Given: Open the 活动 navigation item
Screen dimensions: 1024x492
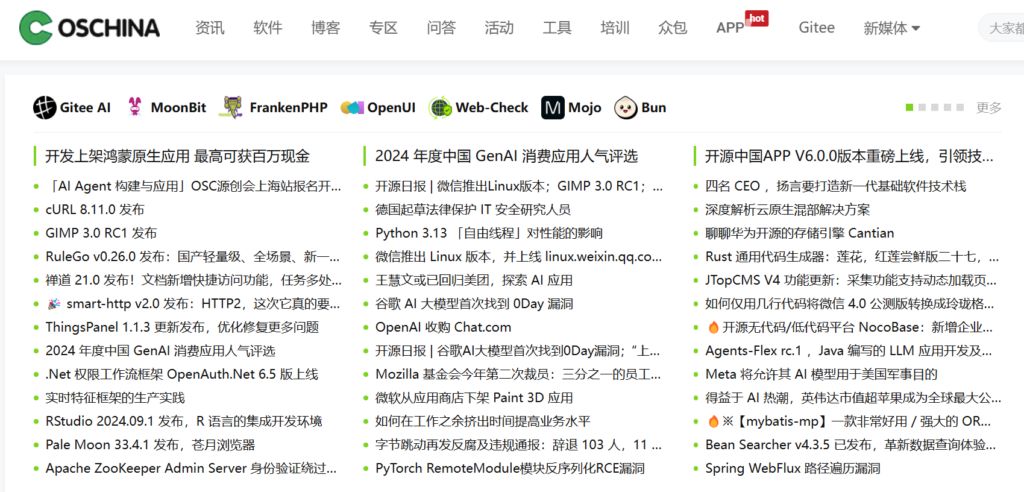Looking at the screenshot, I should [x=499, y=27].
